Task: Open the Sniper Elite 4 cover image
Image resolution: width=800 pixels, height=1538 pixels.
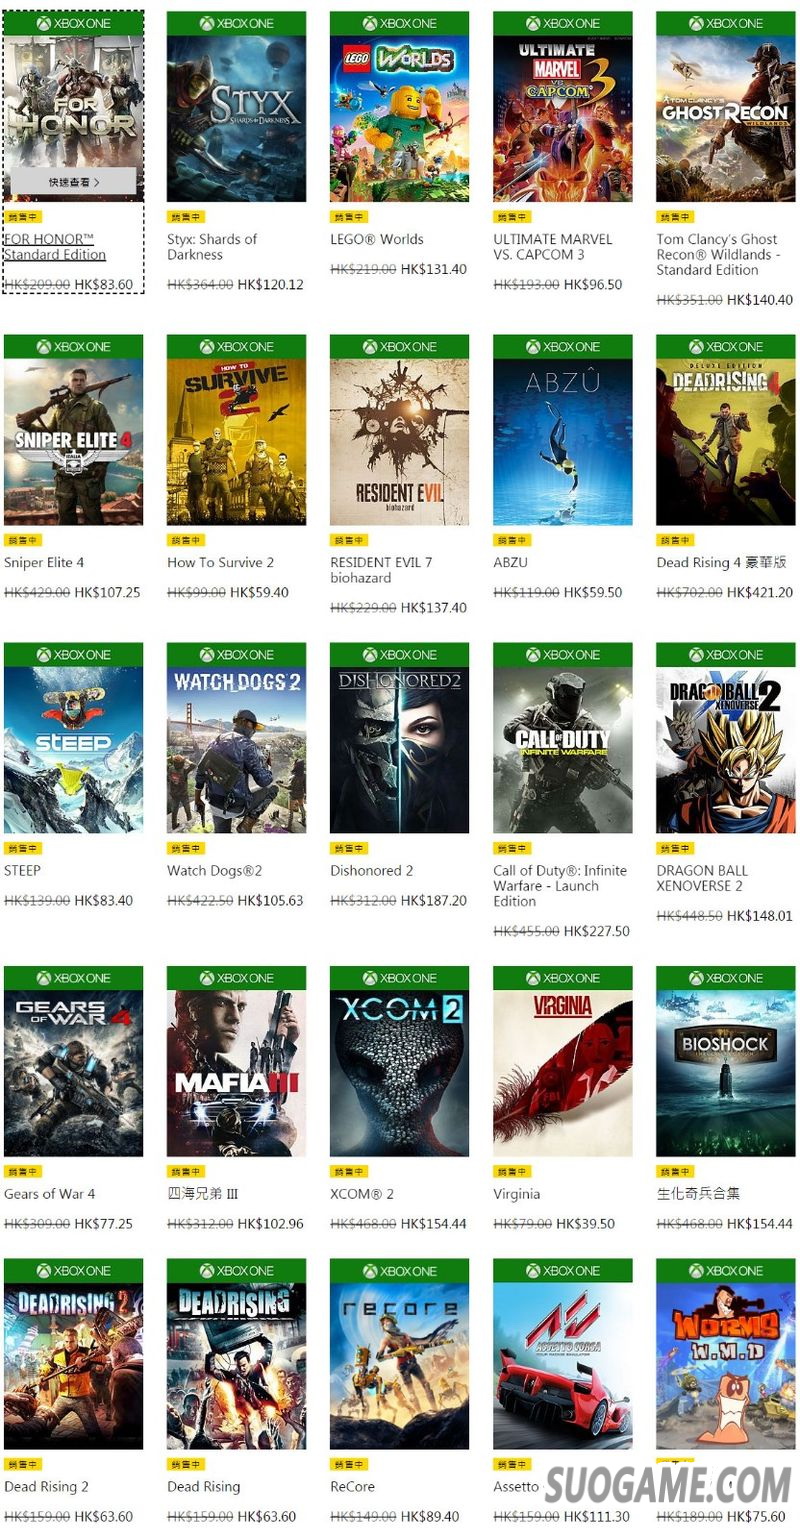Action: point(73,442)
